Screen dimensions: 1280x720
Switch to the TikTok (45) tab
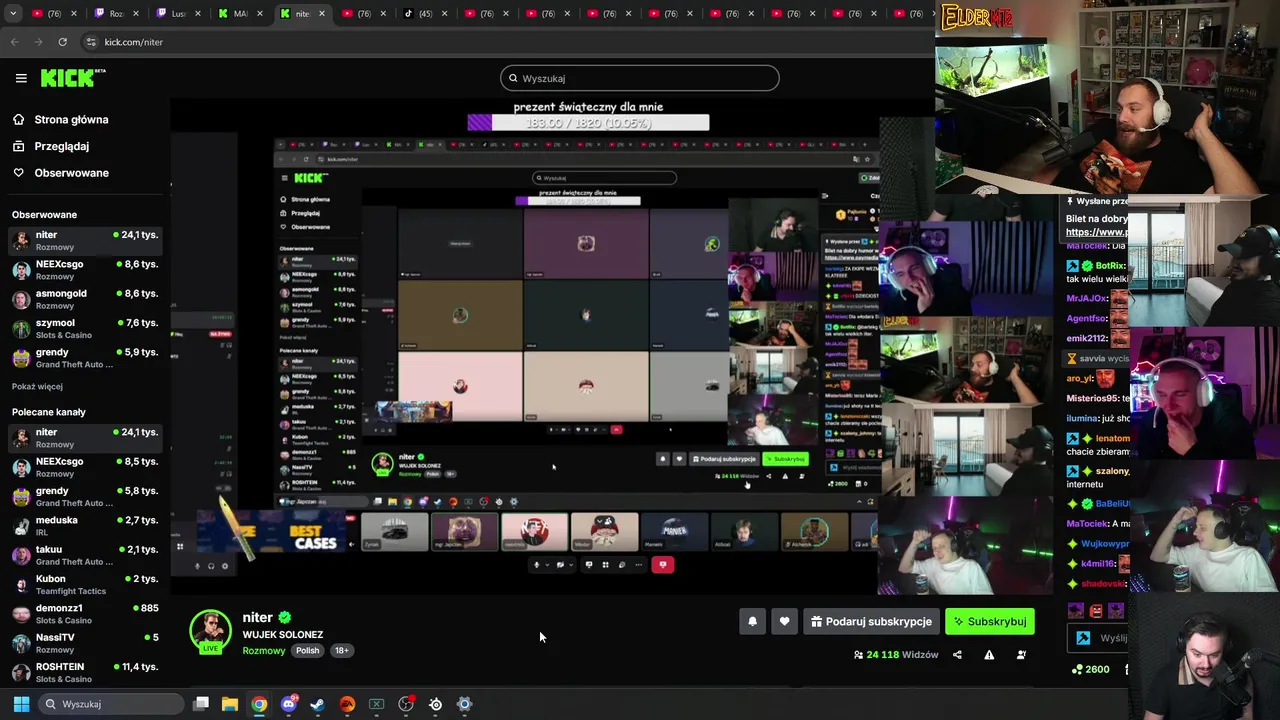pos(425,14)
